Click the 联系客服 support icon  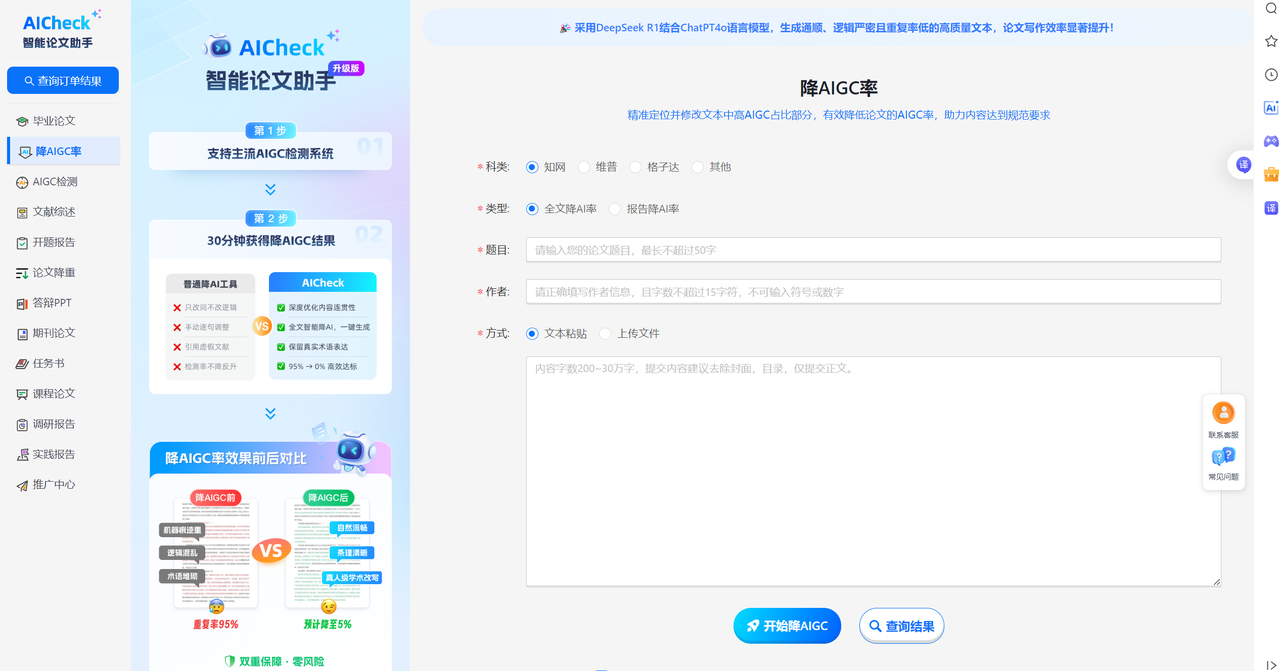point(1223,413)
